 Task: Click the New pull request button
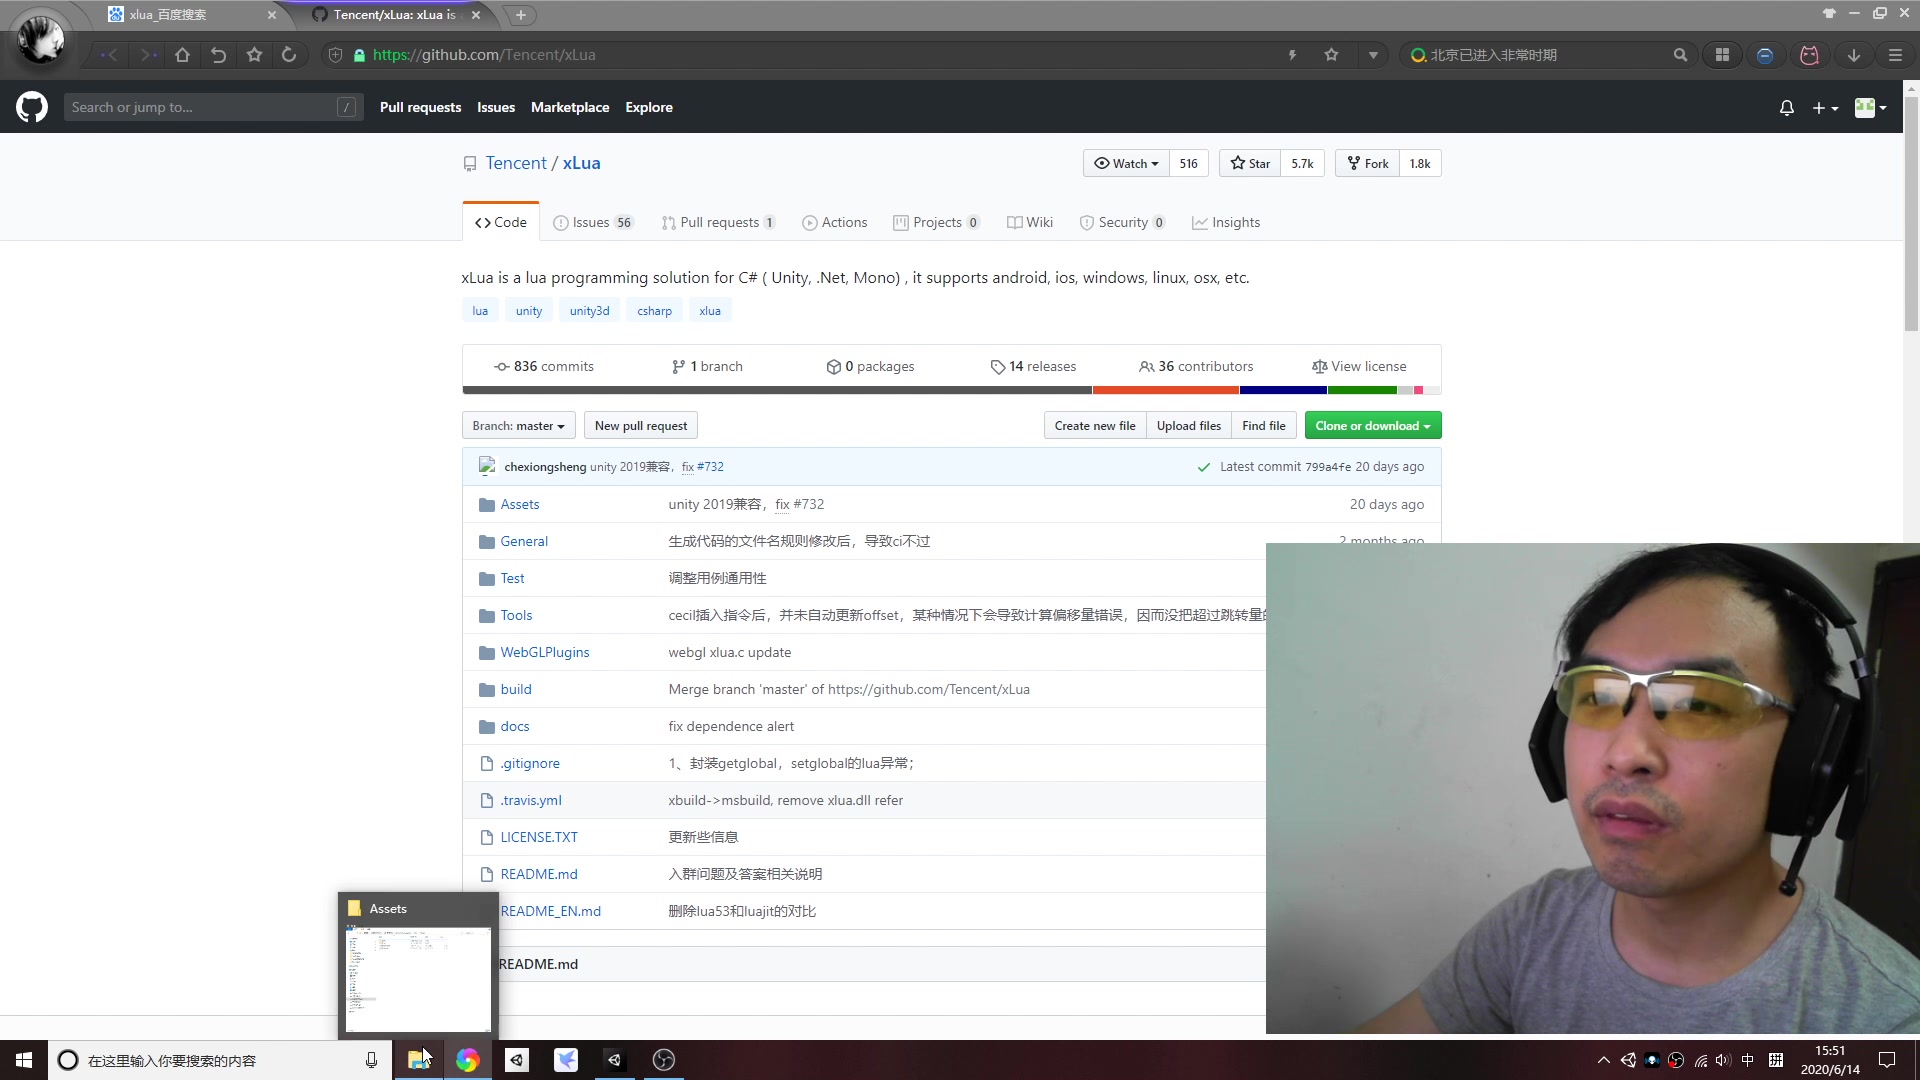click(640, 425)
